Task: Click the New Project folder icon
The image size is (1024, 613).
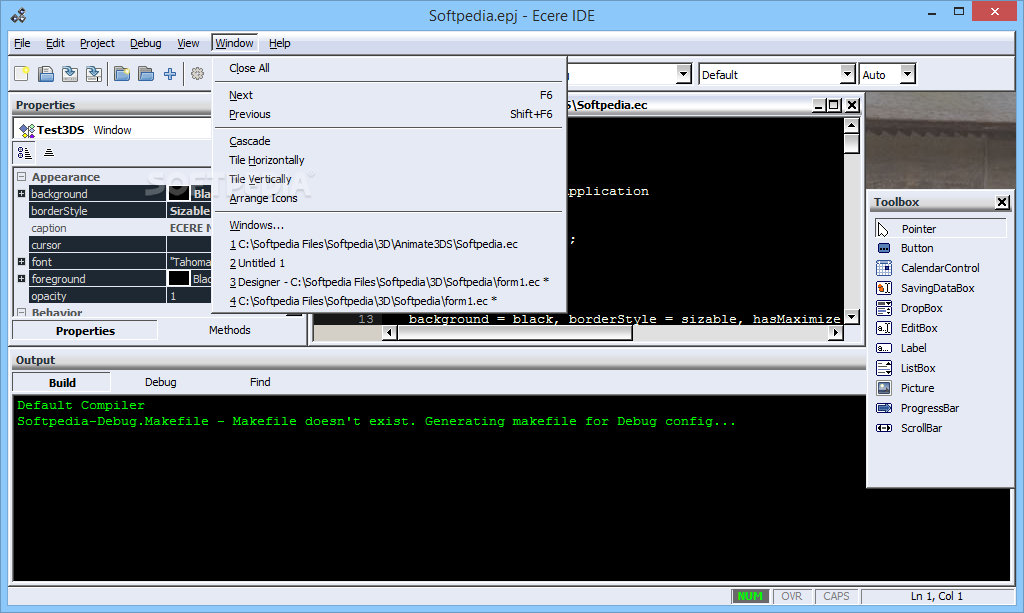Action: [x=121, y=74]
